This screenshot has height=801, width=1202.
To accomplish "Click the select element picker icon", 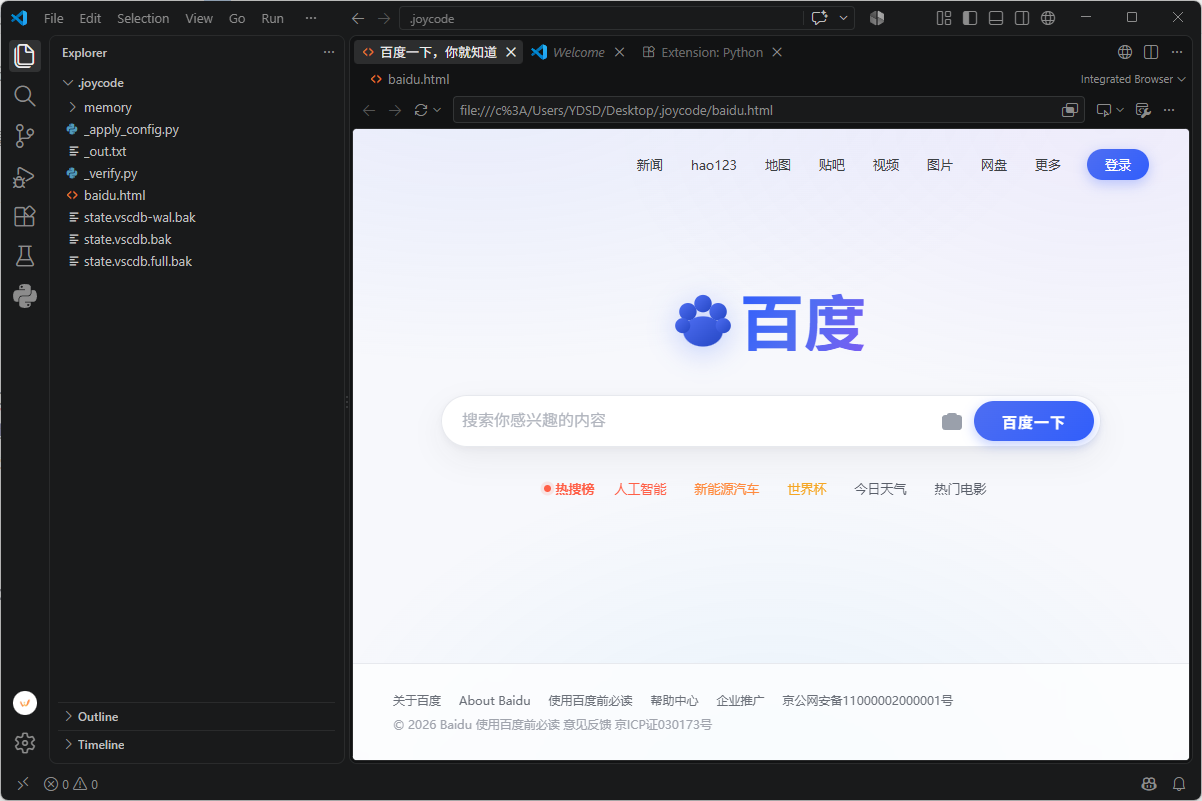I will click(x=1104, y=110).
